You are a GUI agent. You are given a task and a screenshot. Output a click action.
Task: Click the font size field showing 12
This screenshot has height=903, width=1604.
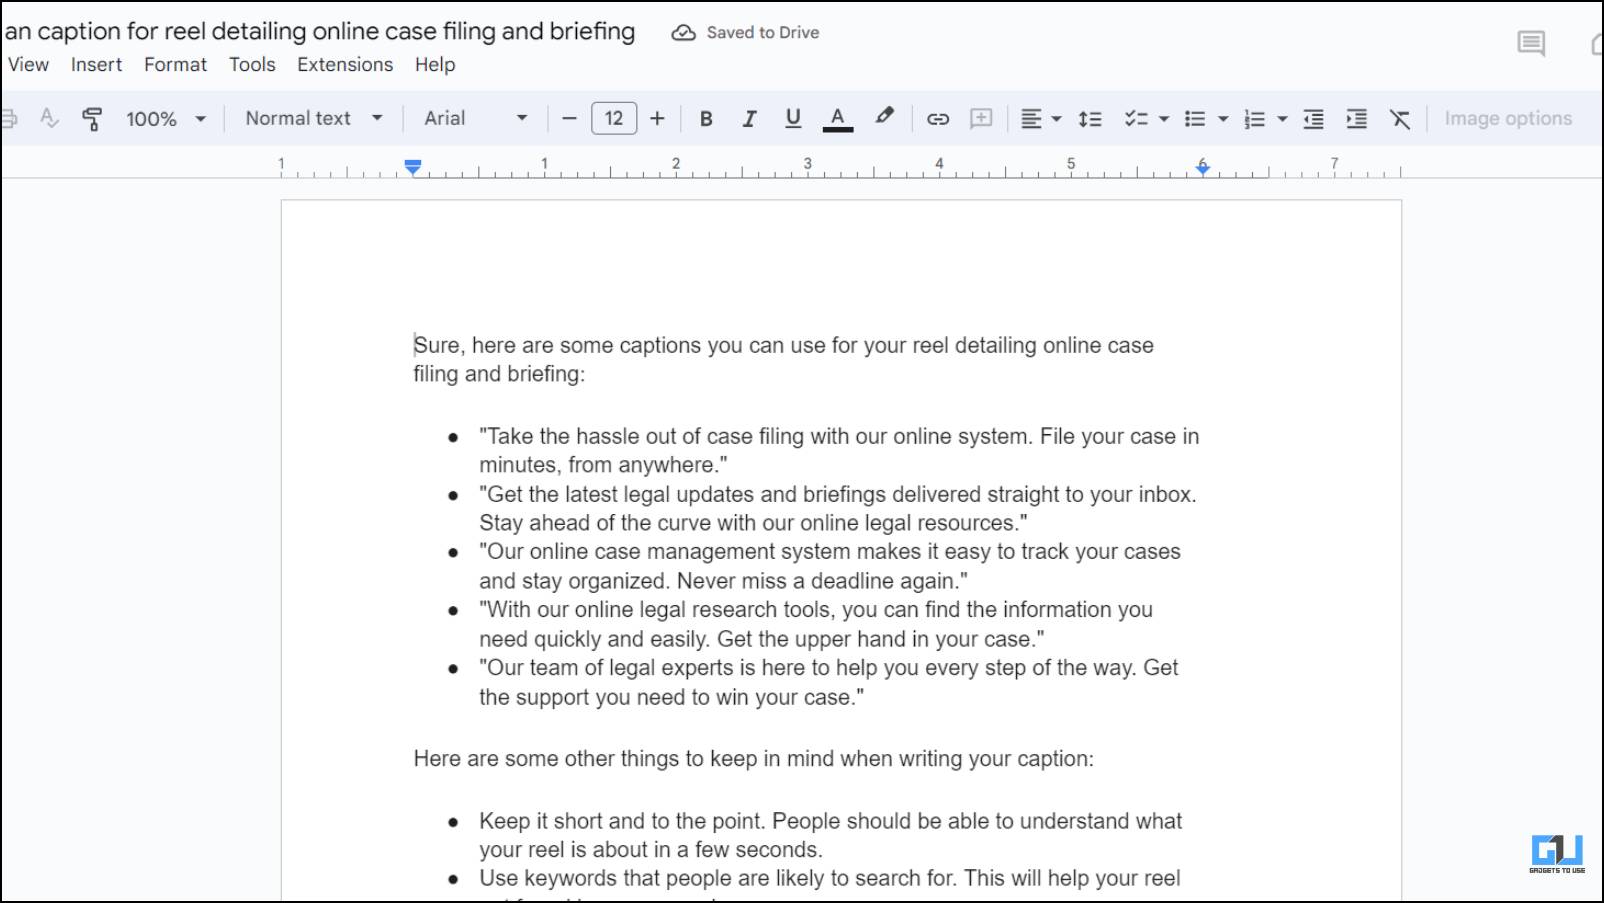pyautogui.click(x=614, y=118)
